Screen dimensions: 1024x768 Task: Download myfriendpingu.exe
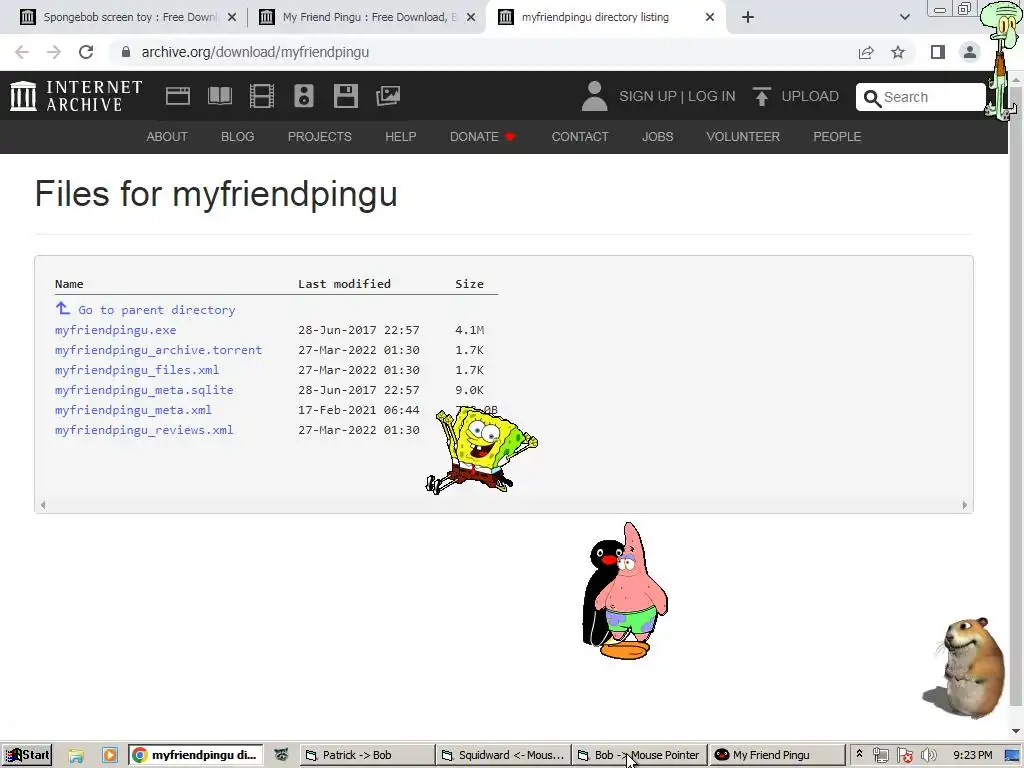116,330
